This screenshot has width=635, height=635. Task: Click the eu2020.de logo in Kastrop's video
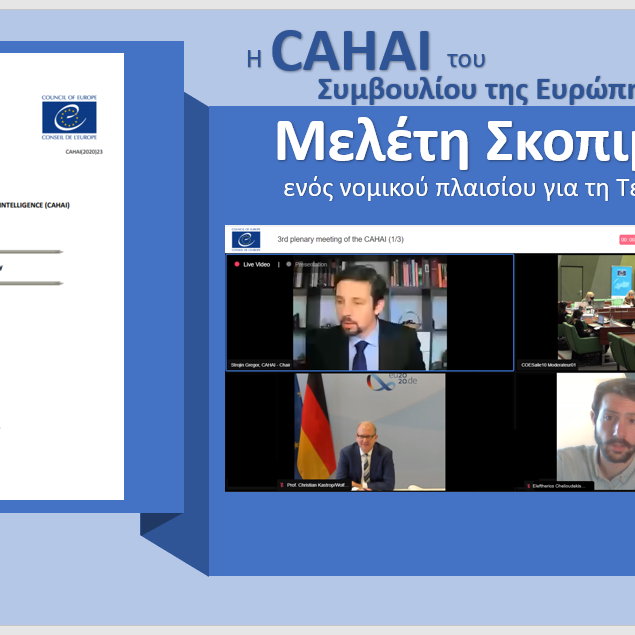(x=391, y=382)
